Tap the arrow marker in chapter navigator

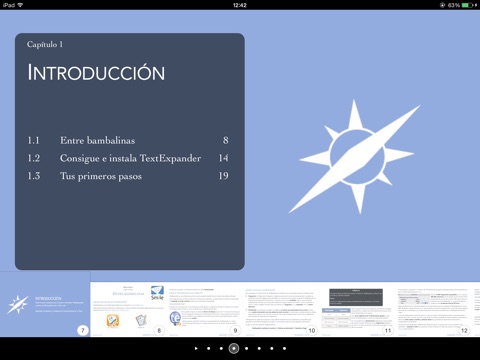[196, 348]
